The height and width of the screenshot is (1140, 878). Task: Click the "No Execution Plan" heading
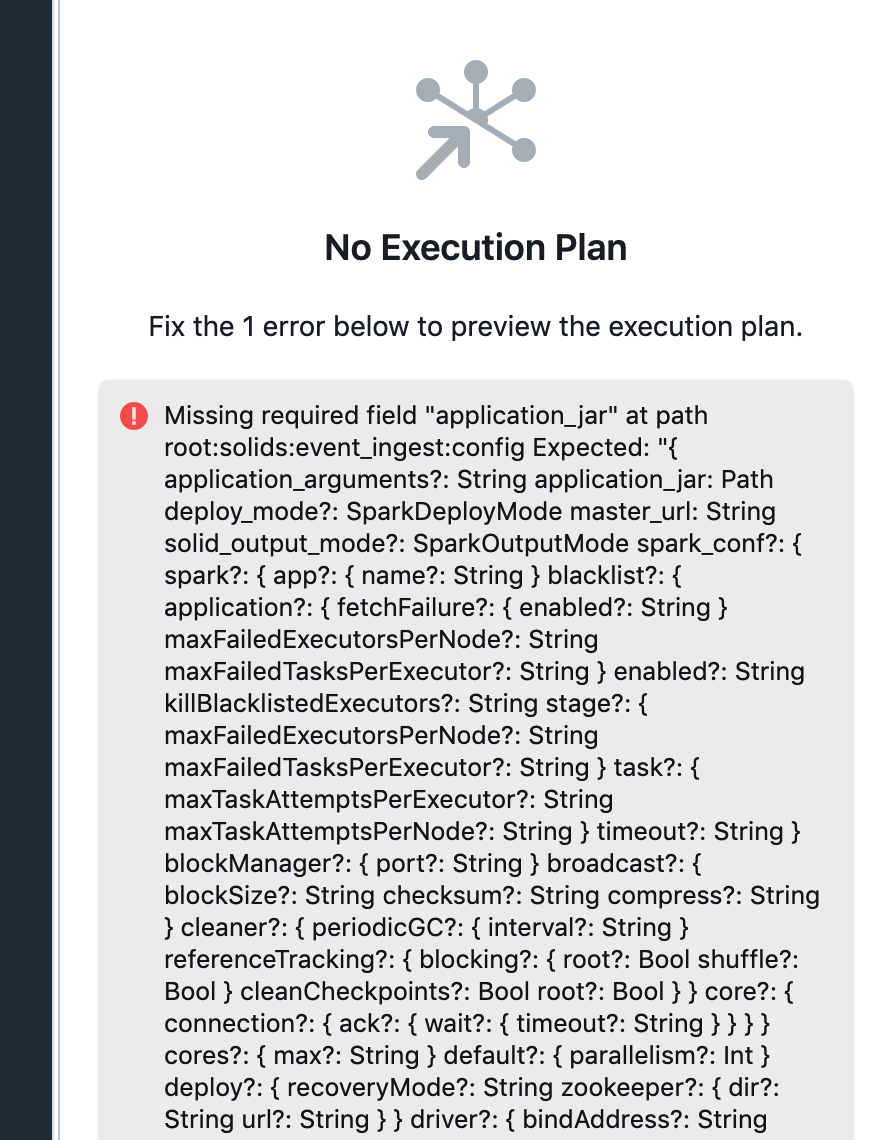tap(476, 247)
